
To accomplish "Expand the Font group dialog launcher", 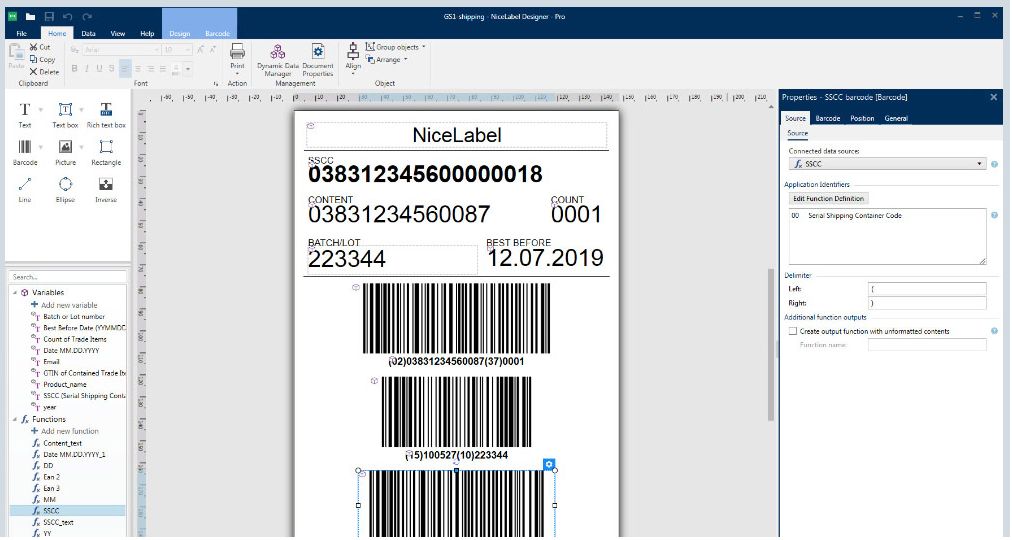I will point(216,84).
